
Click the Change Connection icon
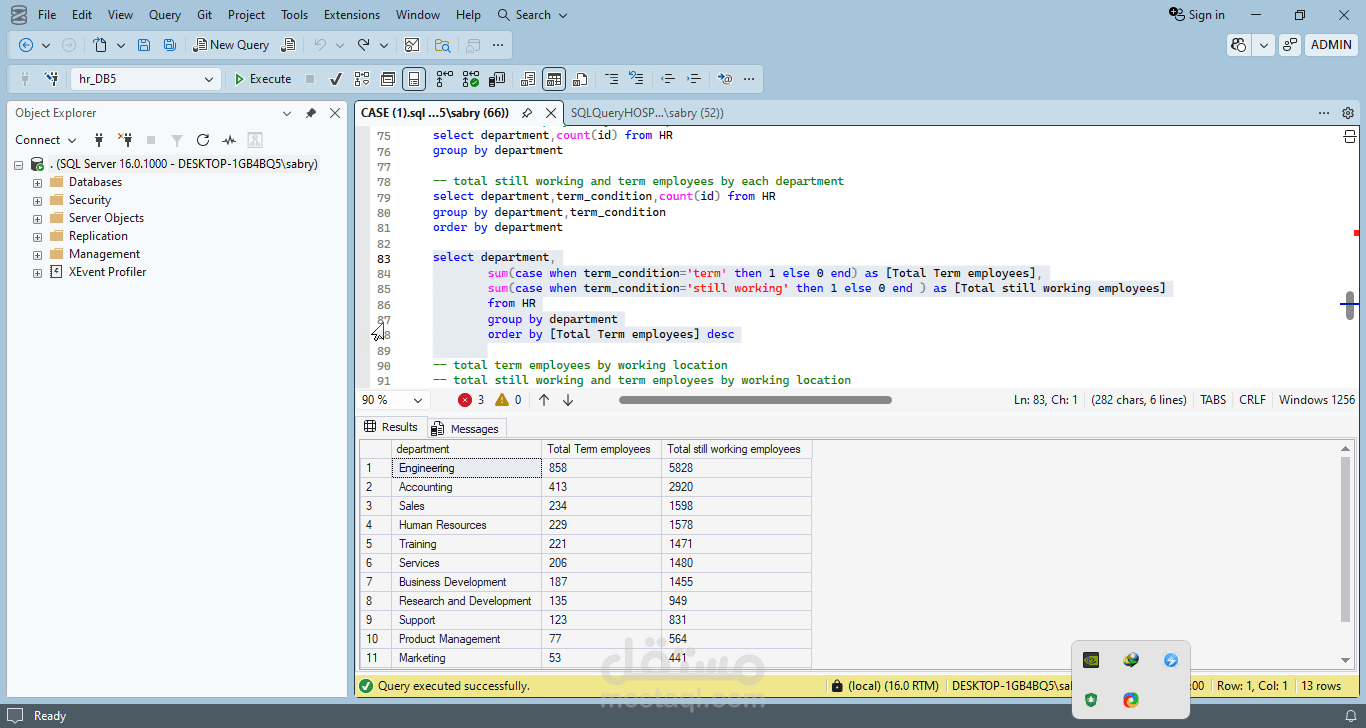coord(51,79)
